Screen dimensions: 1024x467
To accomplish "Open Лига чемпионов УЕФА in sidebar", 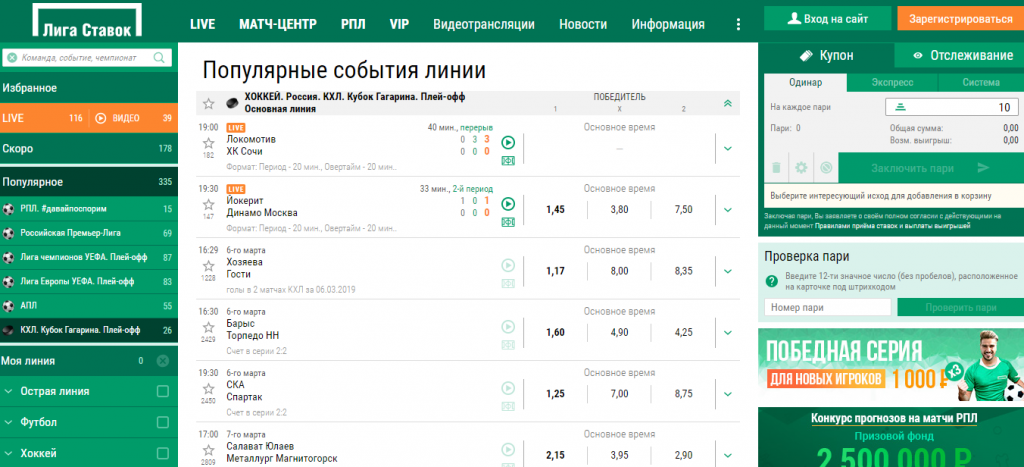I will pyautogui.click(x=88, y=257).
